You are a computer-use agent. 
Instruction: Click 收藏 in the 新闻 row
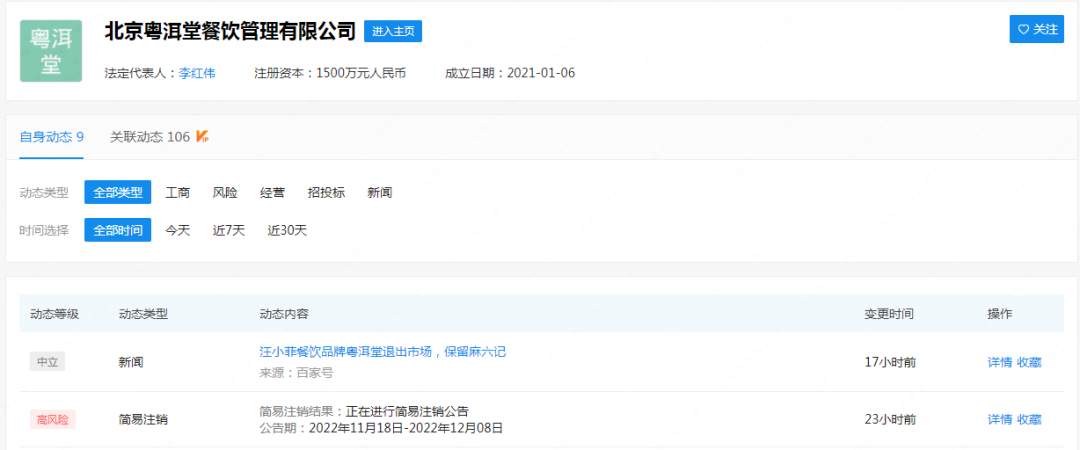click(1029, 362)
